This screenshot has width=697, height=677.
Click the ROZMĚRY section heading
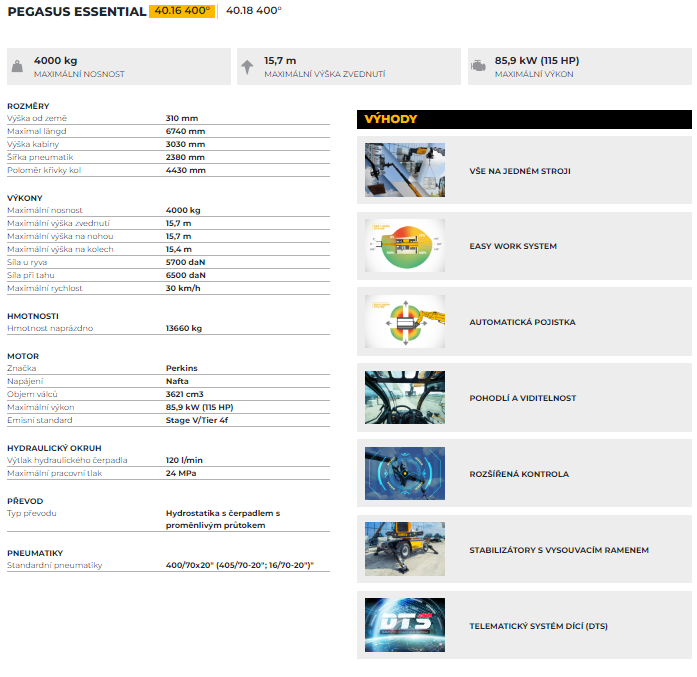pyautogui.click(x=28, y=106)
